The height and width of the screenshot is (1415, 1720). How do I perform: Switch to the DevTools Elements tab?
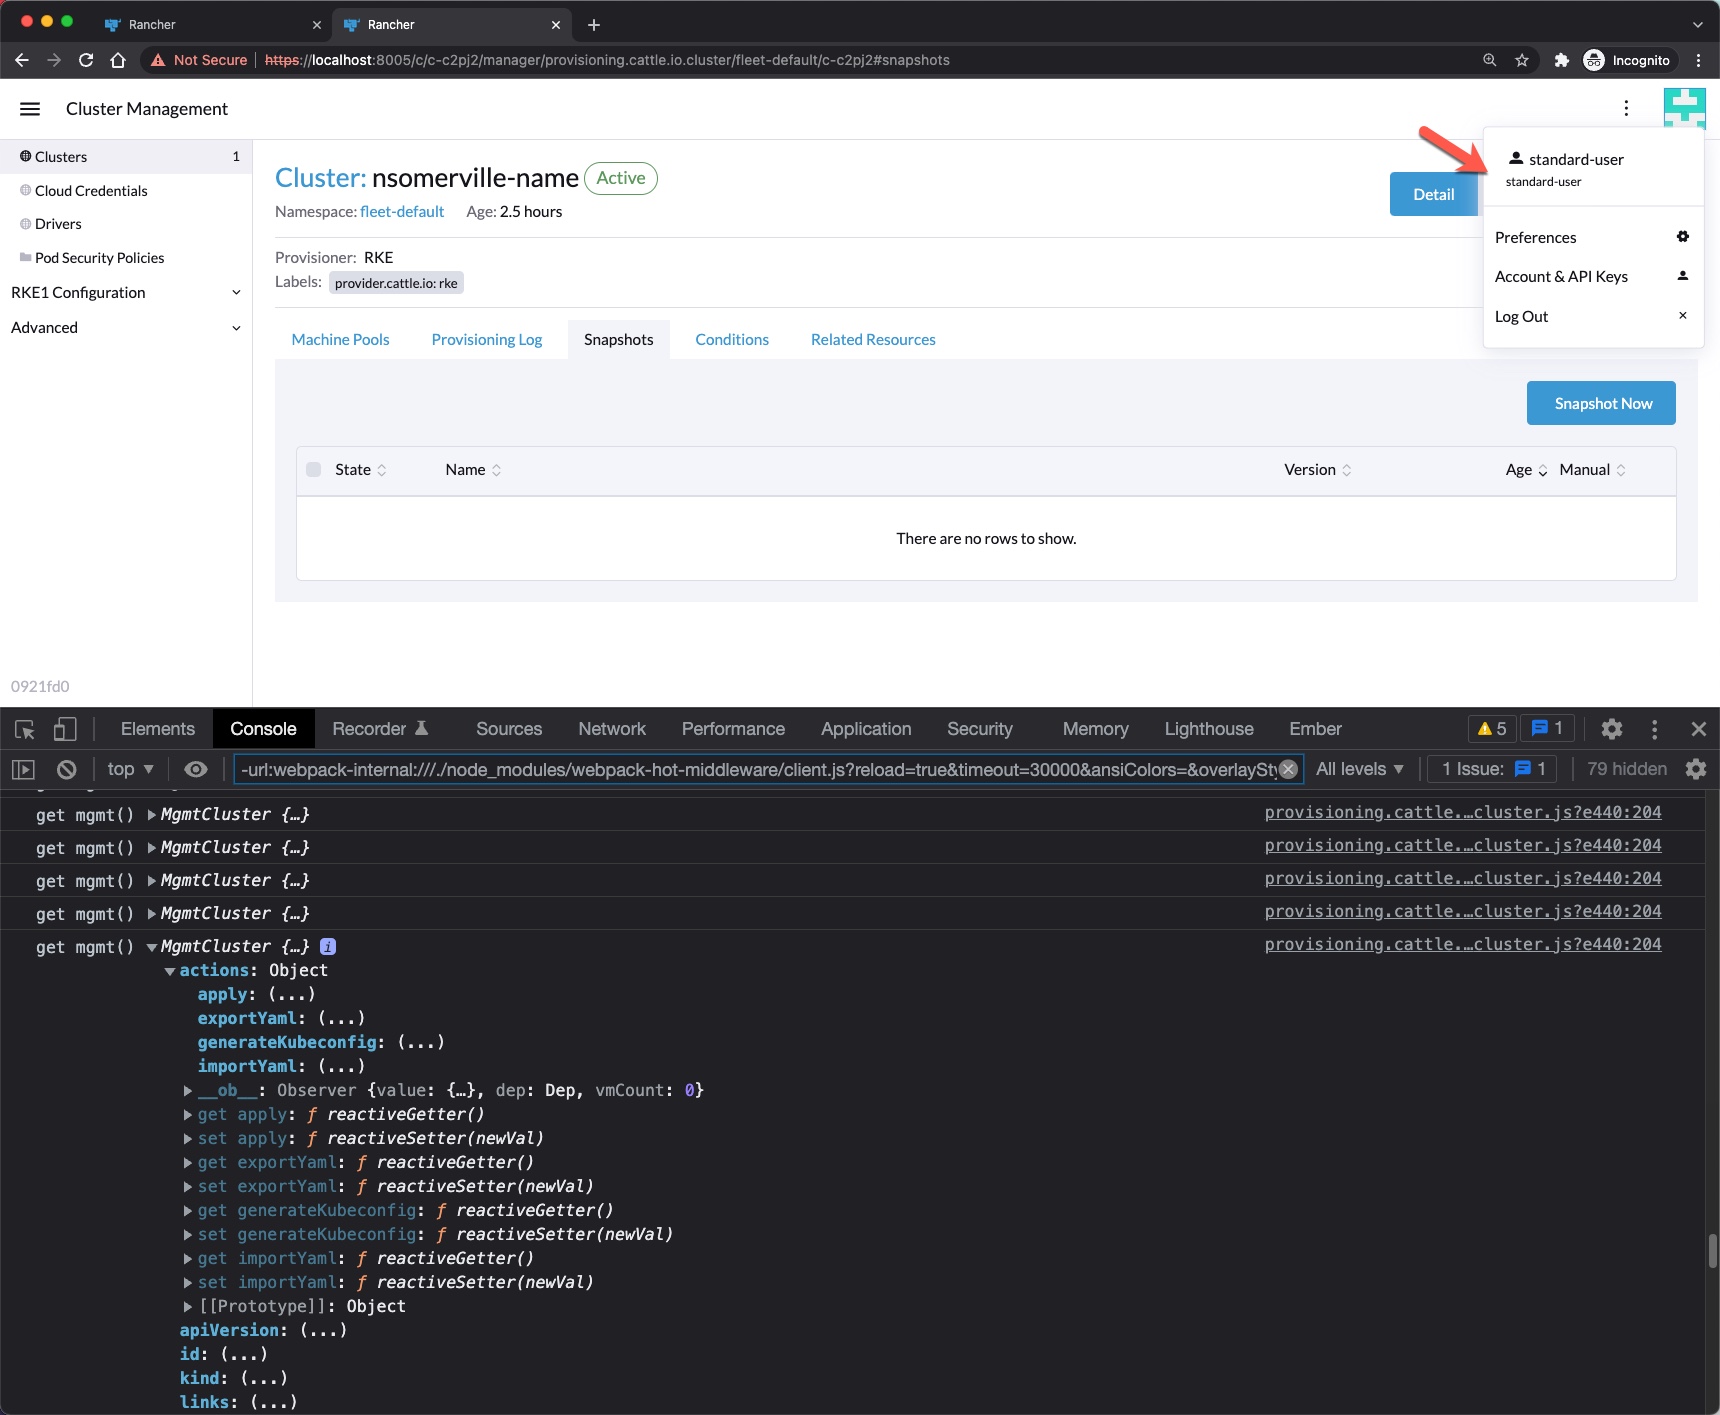click(158, 729)
